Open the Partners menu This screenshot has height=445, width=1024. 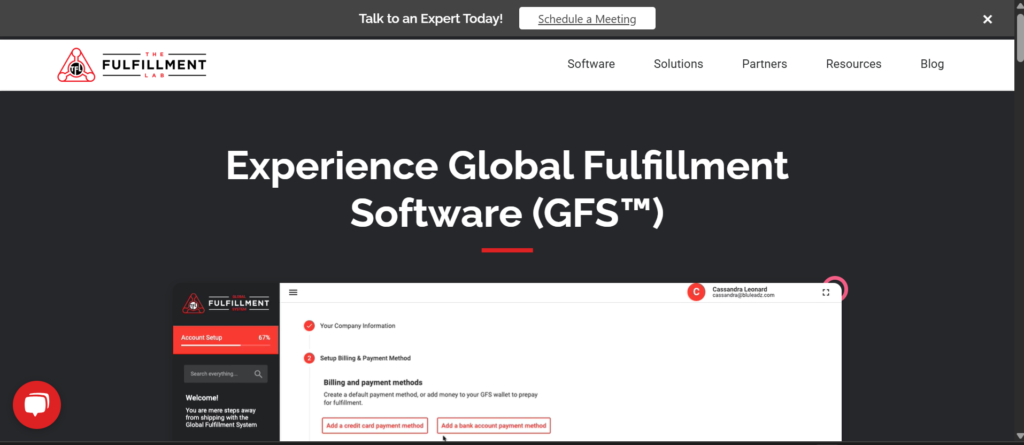click(x=764, y=64)
